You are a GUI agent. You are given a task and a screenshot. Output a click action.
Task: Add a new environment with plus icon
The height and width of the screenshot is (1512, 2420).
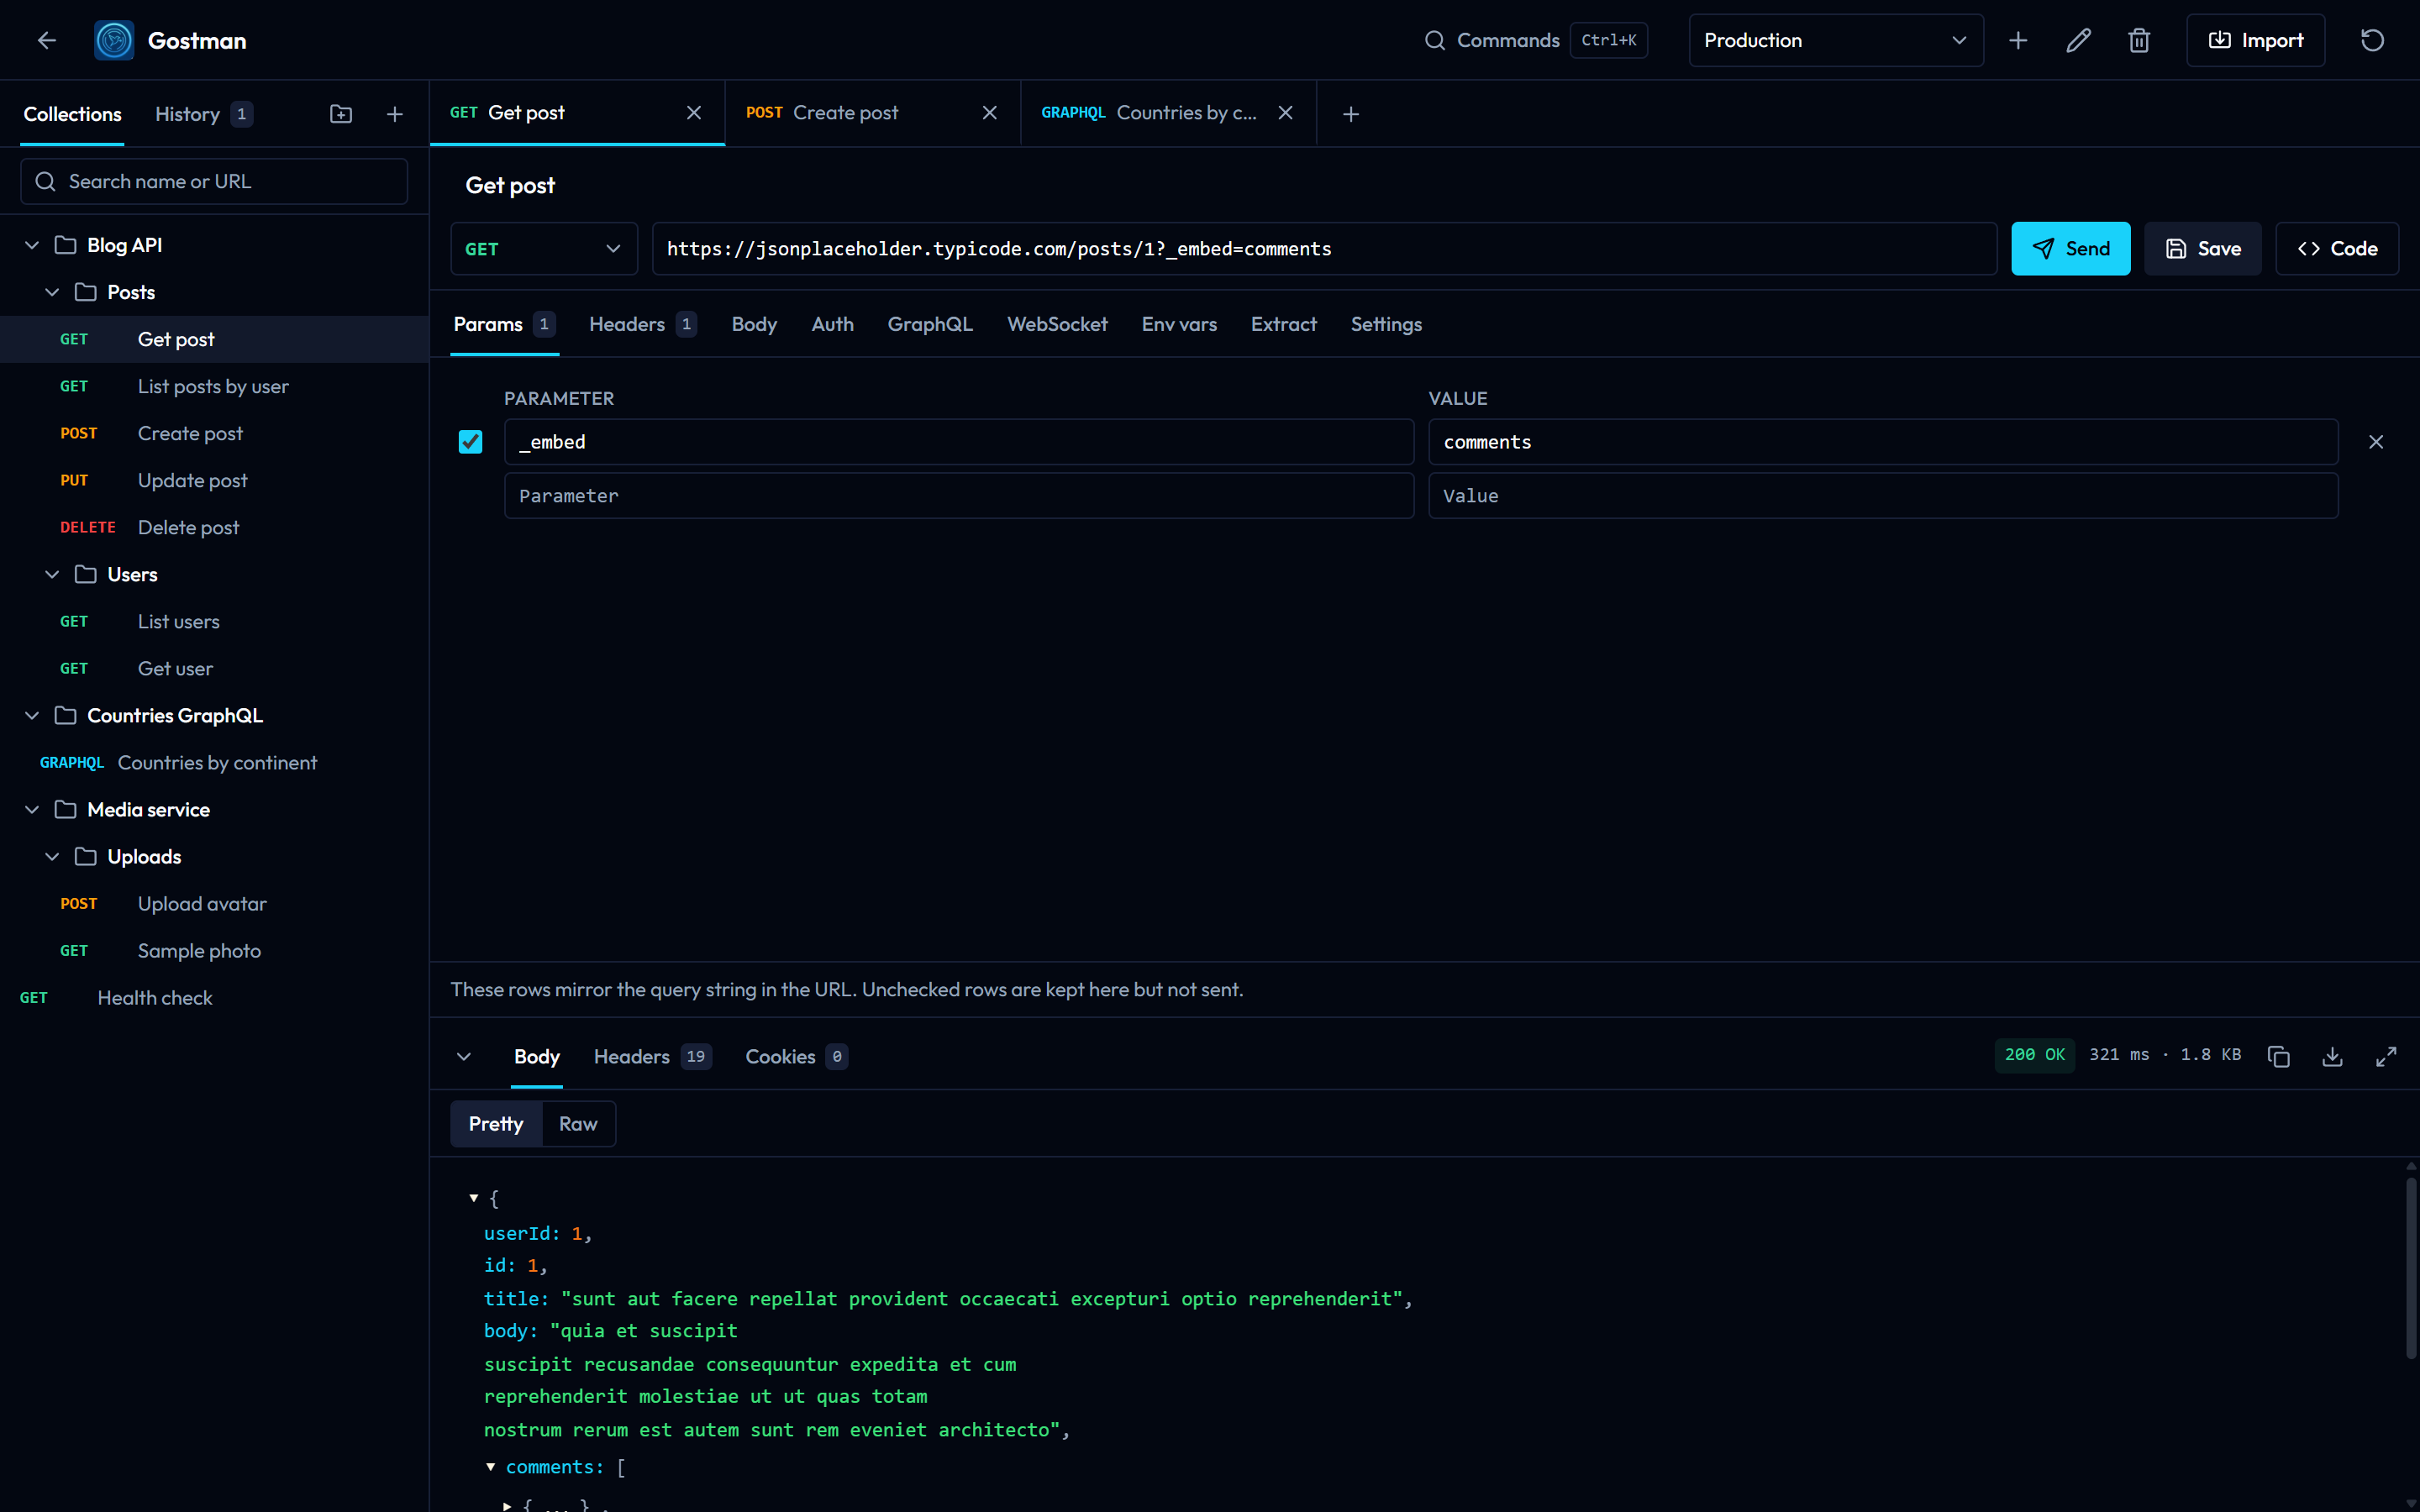tap(2018, 40)
